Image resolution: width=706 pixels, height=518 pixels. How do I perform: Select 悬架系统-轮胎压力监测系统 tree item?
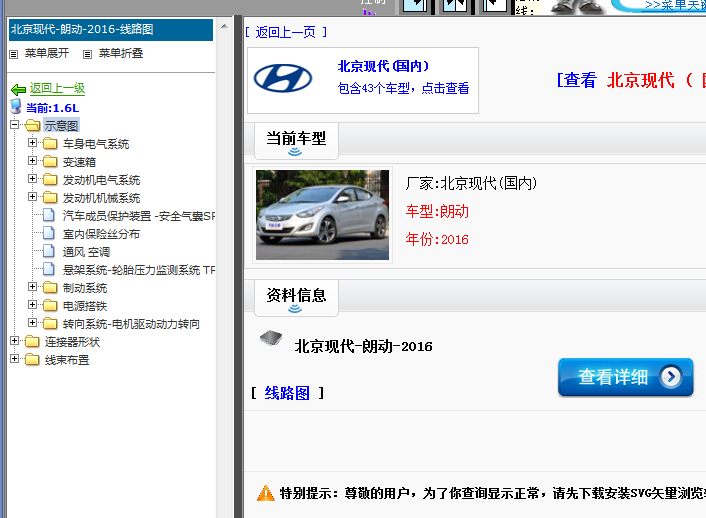(138, 270)
